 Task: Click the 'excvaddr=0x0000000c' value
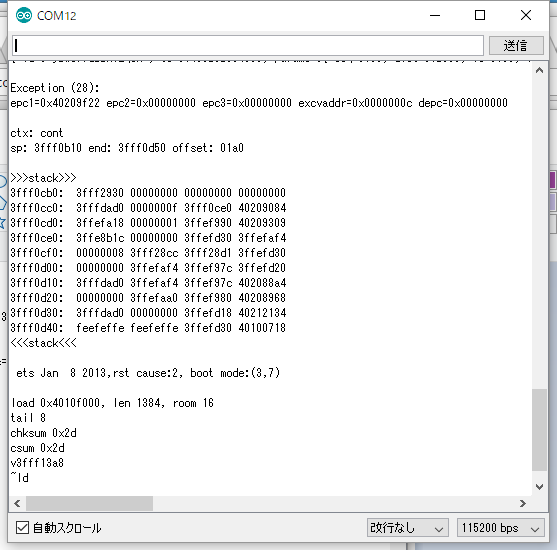pos(355,103)
